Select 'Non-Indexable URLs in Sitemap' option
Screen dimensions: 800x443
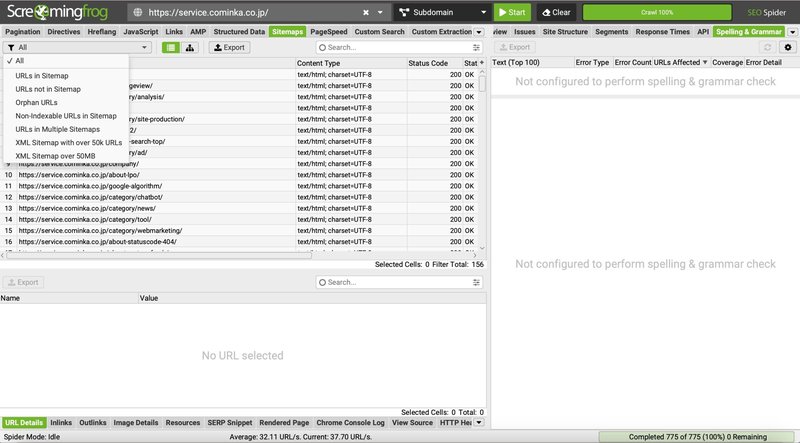coord(66,116)
